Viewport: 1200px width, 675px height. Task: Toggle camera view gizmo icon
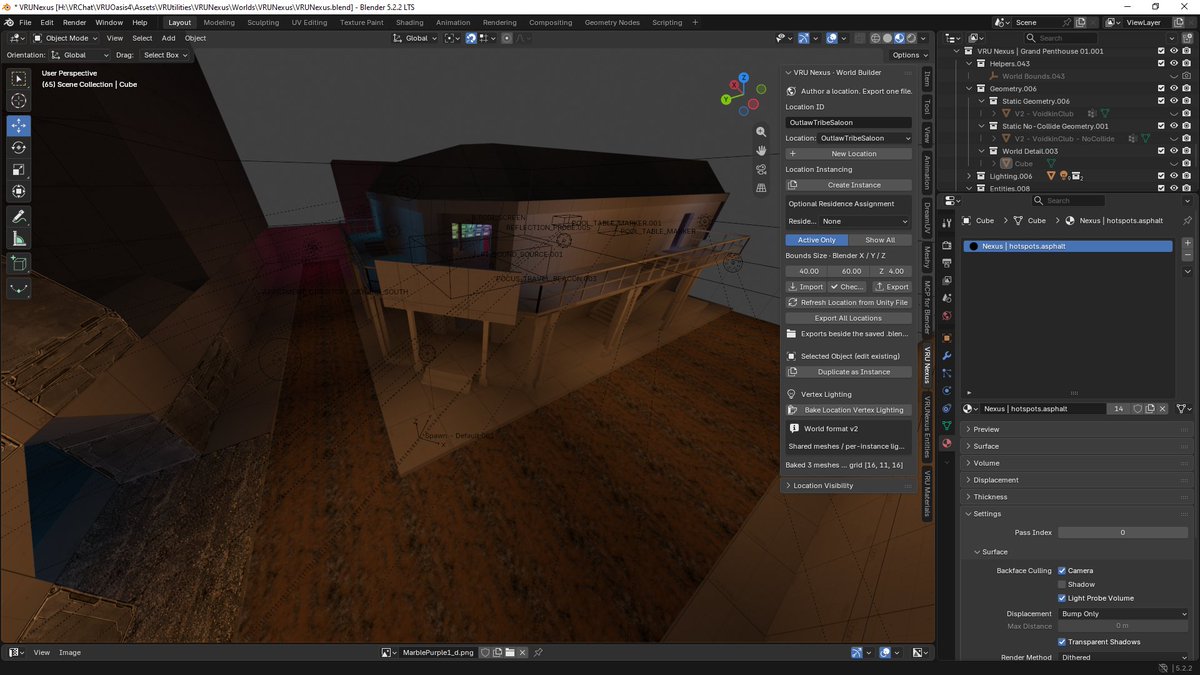pos(761,169)
